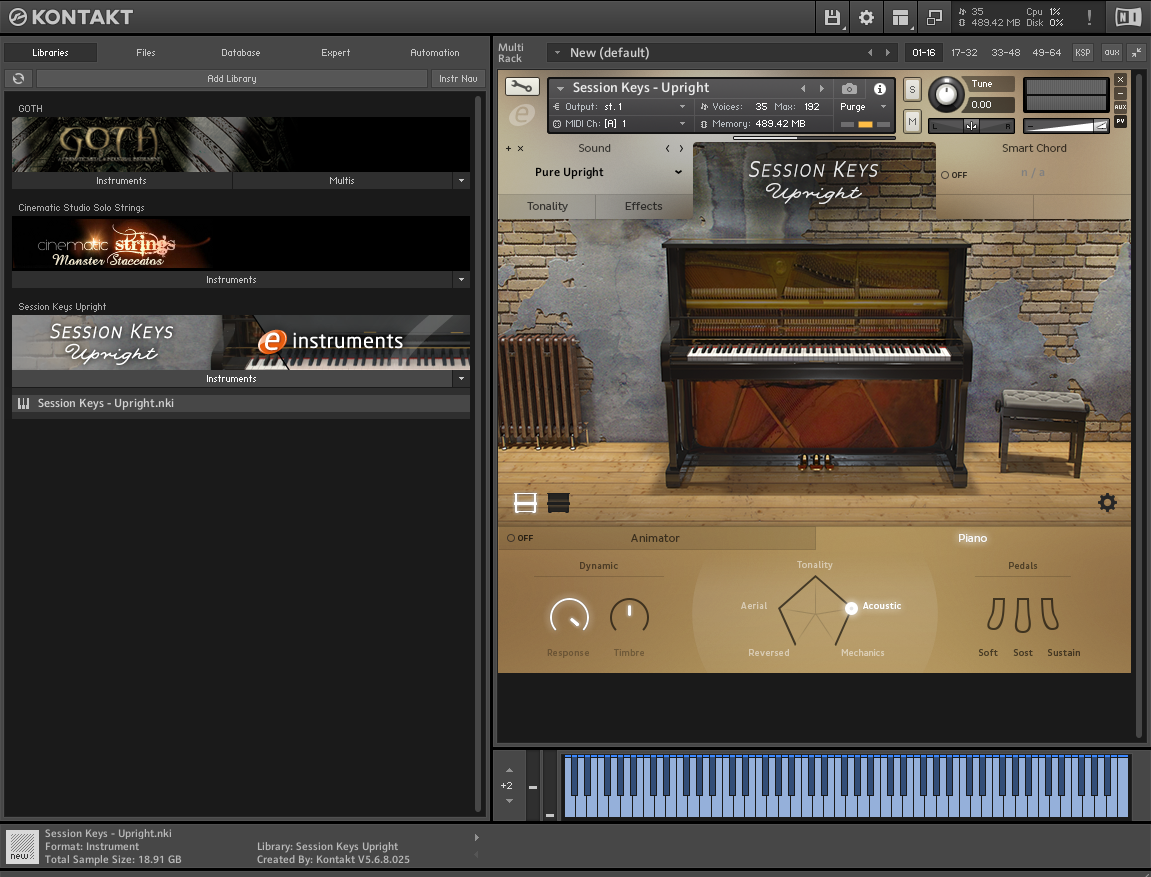The image size is (1151, 877).
Task: Switch to the Expert tab
Action: [335, 53]
